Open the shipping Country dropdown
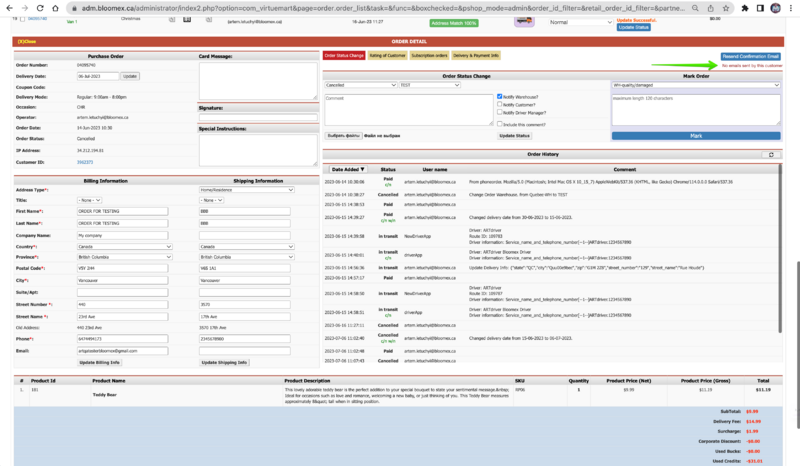Screen dimensions: 800x466 (246, 247)
